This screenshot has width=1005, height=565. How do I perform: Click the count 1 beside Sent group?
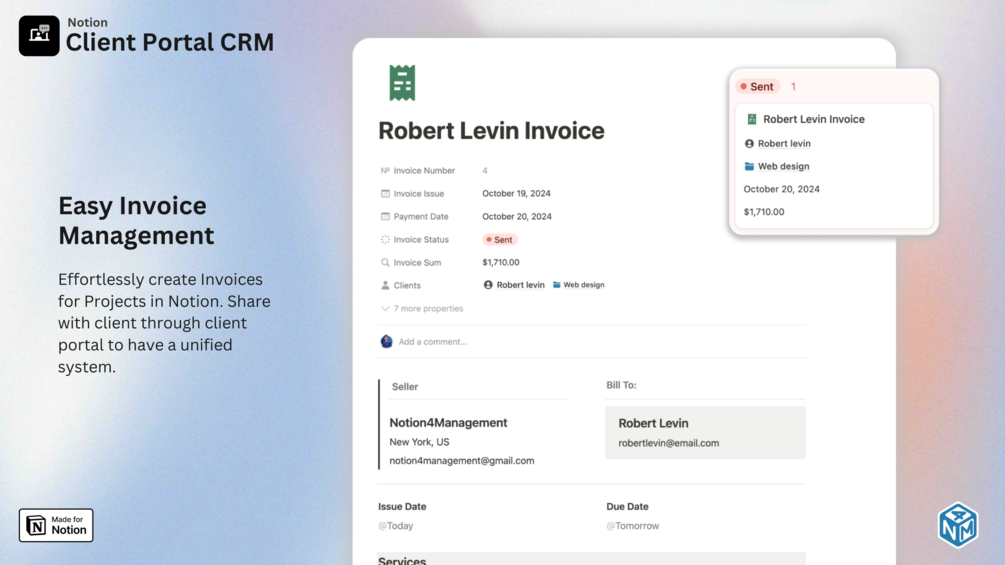tap(793, 86)
